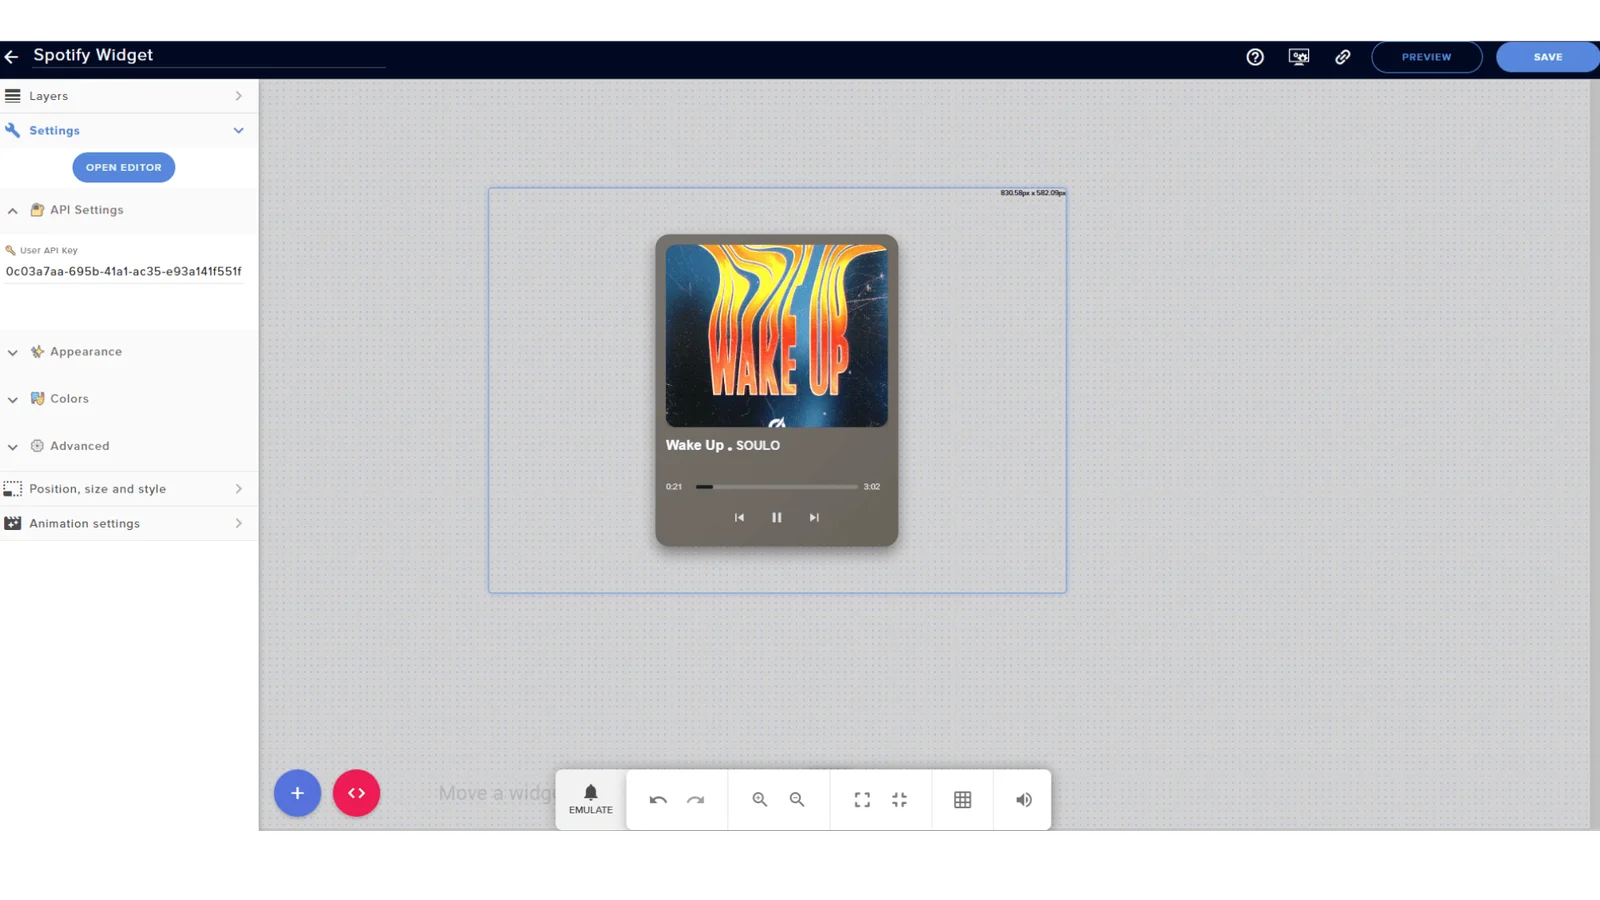Zoom out on the canvas
Image resolution: width=1600 pixels, height=900 pixels.
point(797,800)
